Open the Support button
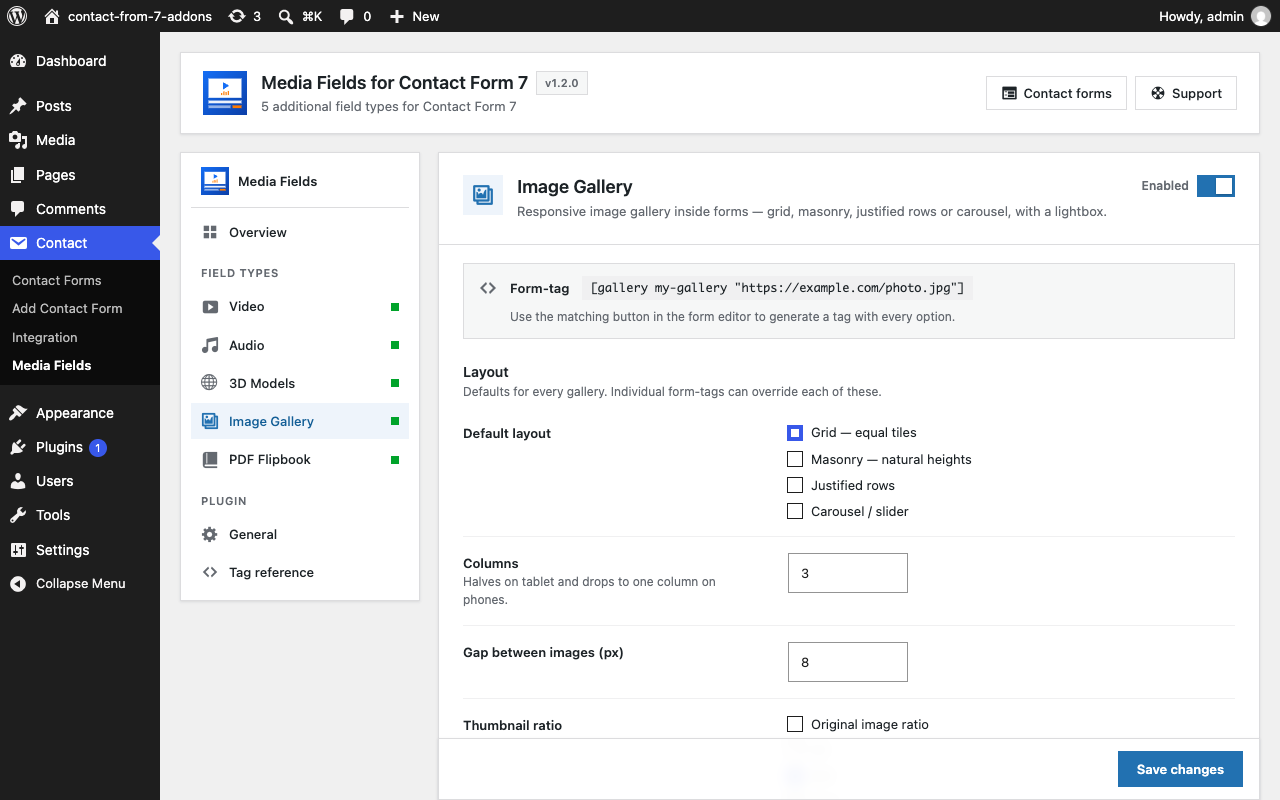The image size is (1280, 800). coord(1186,93)
